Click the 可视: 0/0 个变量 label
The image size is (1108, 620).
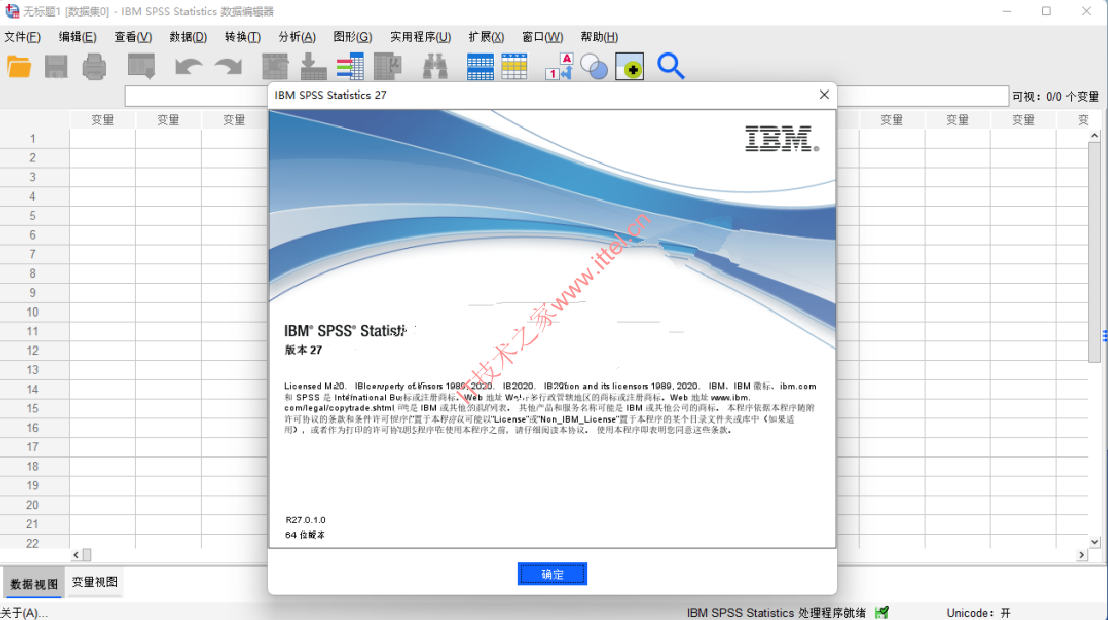click(1055, 97)
